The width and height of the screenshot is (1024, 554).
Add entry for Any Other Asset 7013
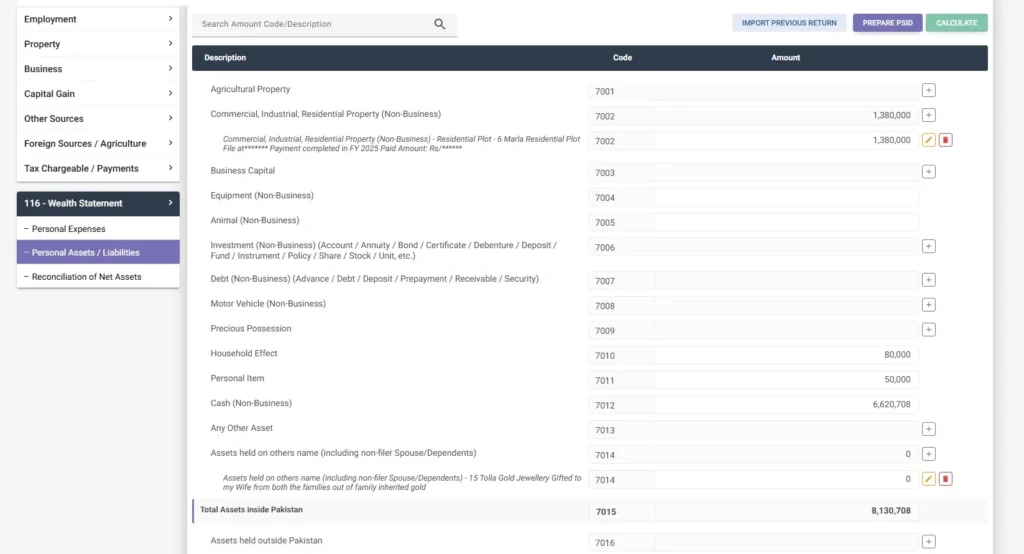point(928,429)
